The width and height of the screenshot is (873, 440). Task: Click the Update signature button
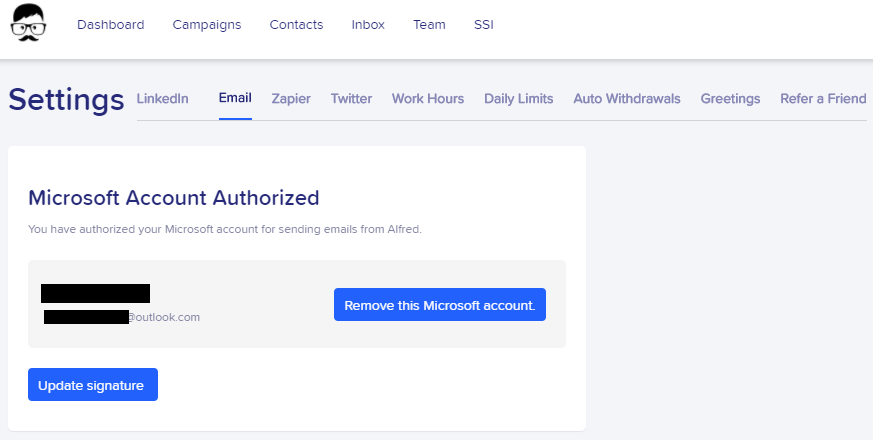(93, 384)
